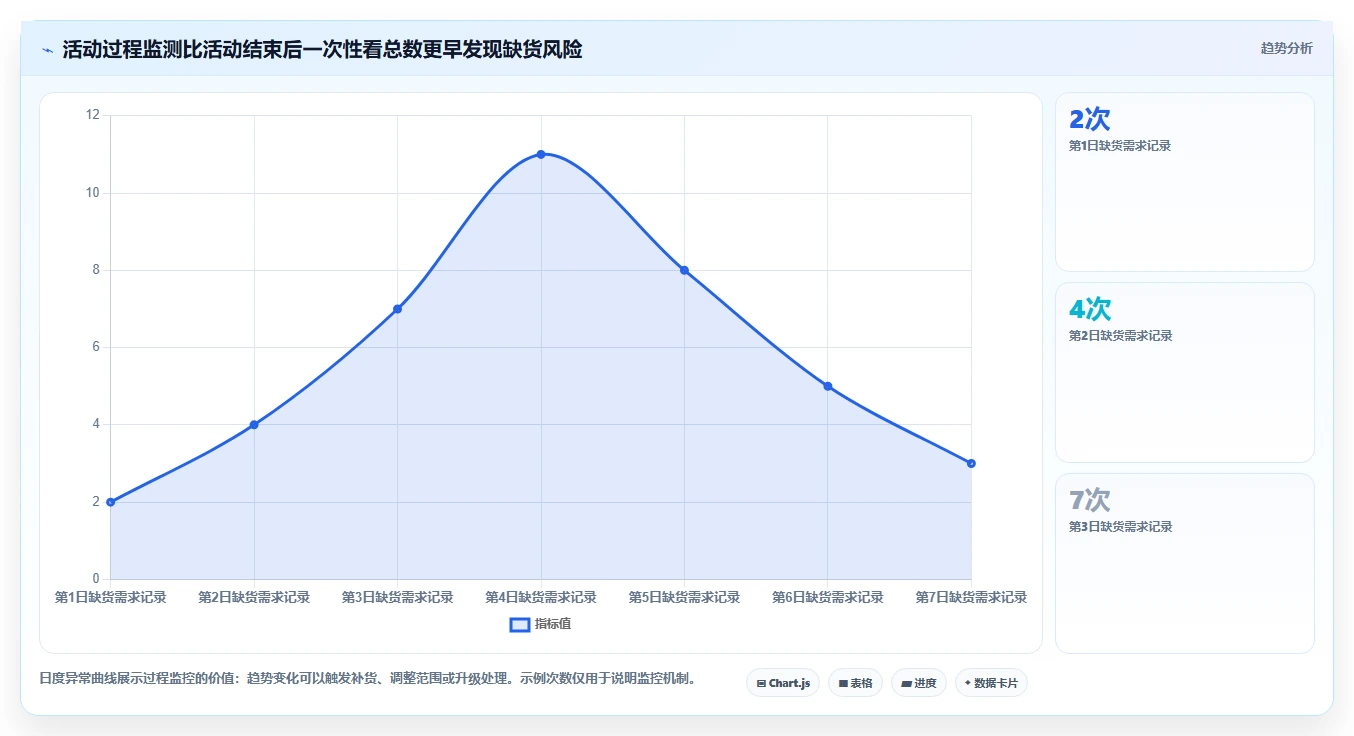Click the Chart.js tag
The image size is (1354, 736).
pyautogui.click(x=783, y=683)
